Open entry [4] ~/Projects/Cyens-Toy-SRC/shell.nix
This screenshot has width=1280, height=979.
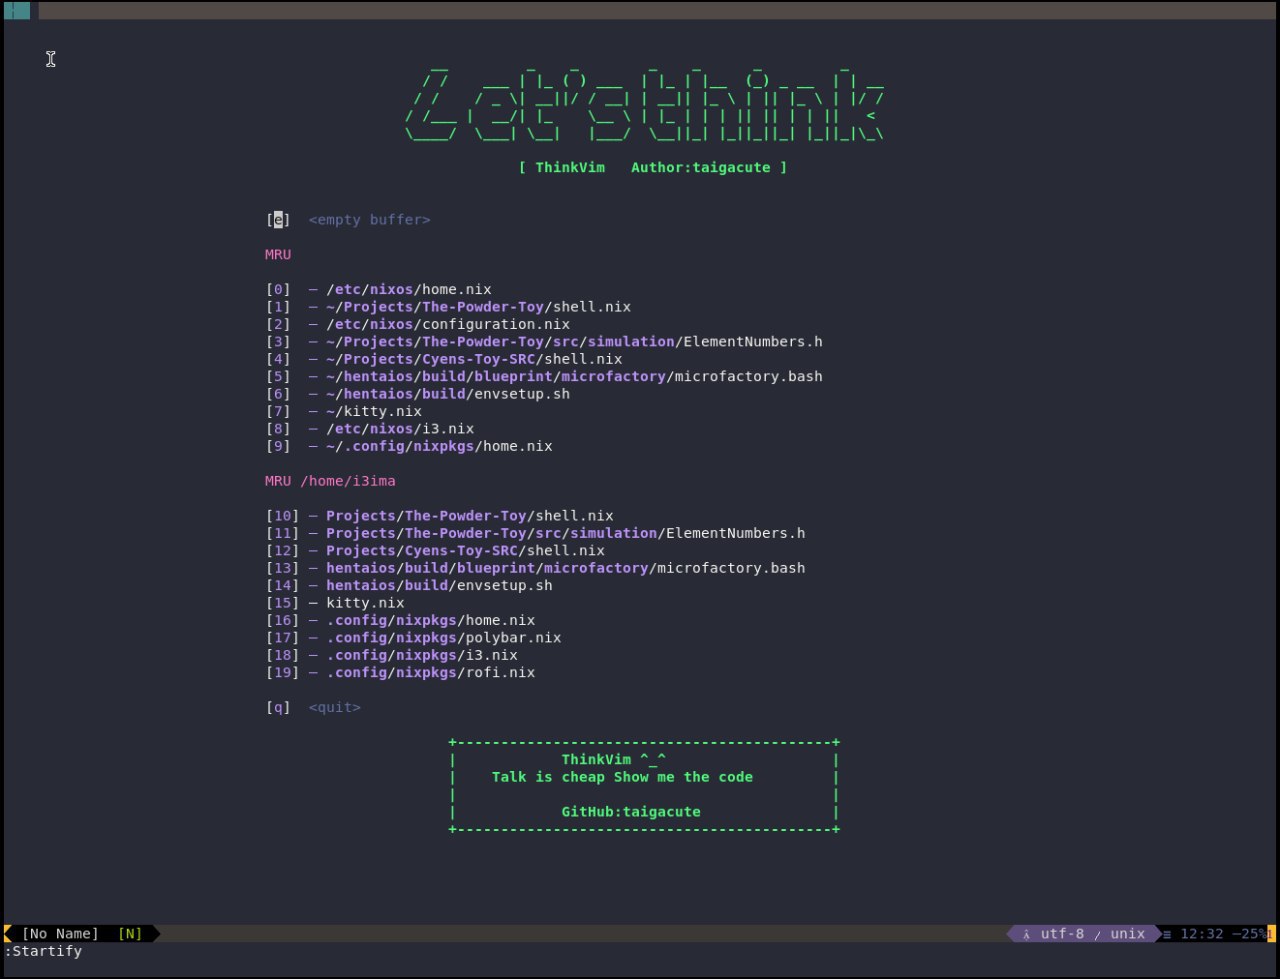444,360
